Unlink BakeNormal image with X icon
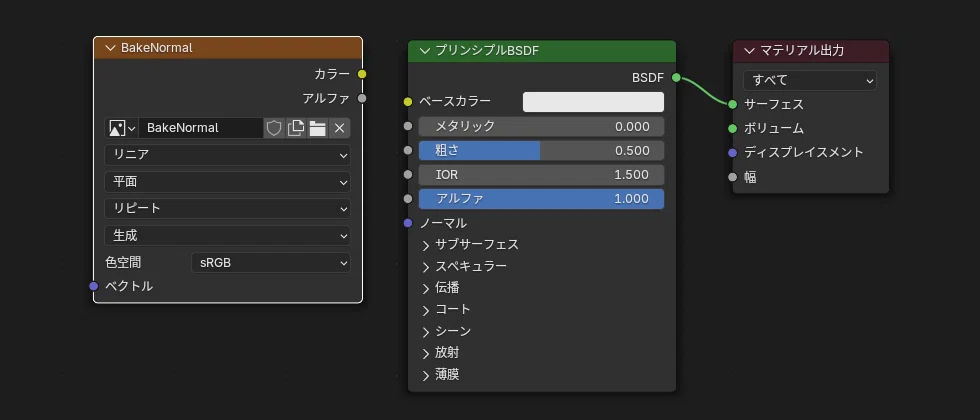 339,128
